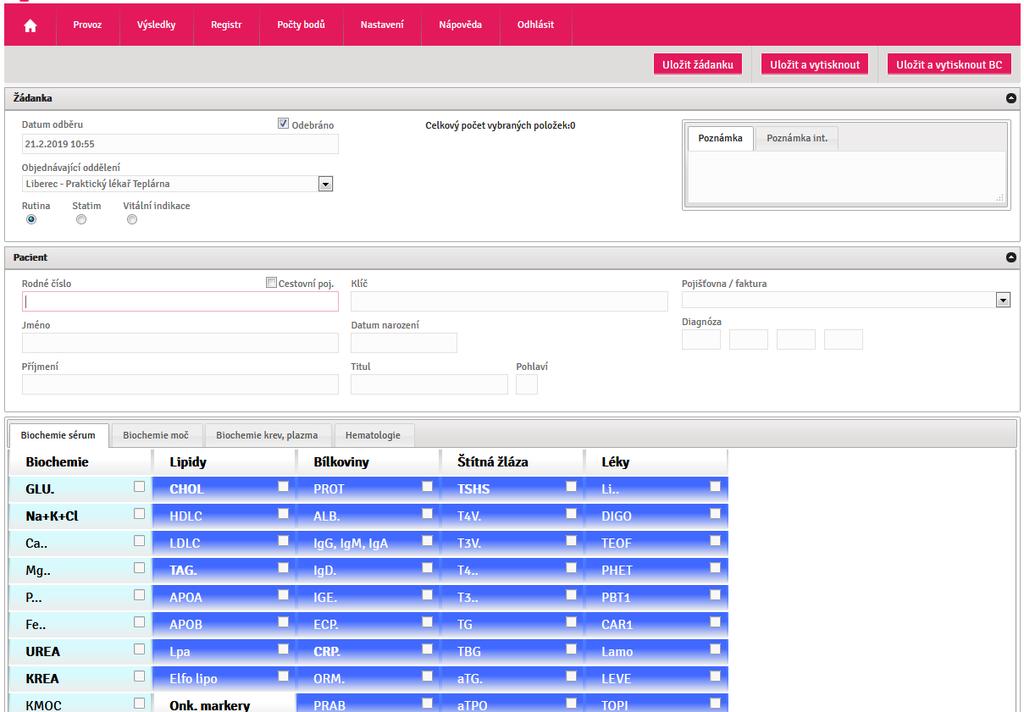
Task: Switch to Hematologie tab
Action: (373, 435)
